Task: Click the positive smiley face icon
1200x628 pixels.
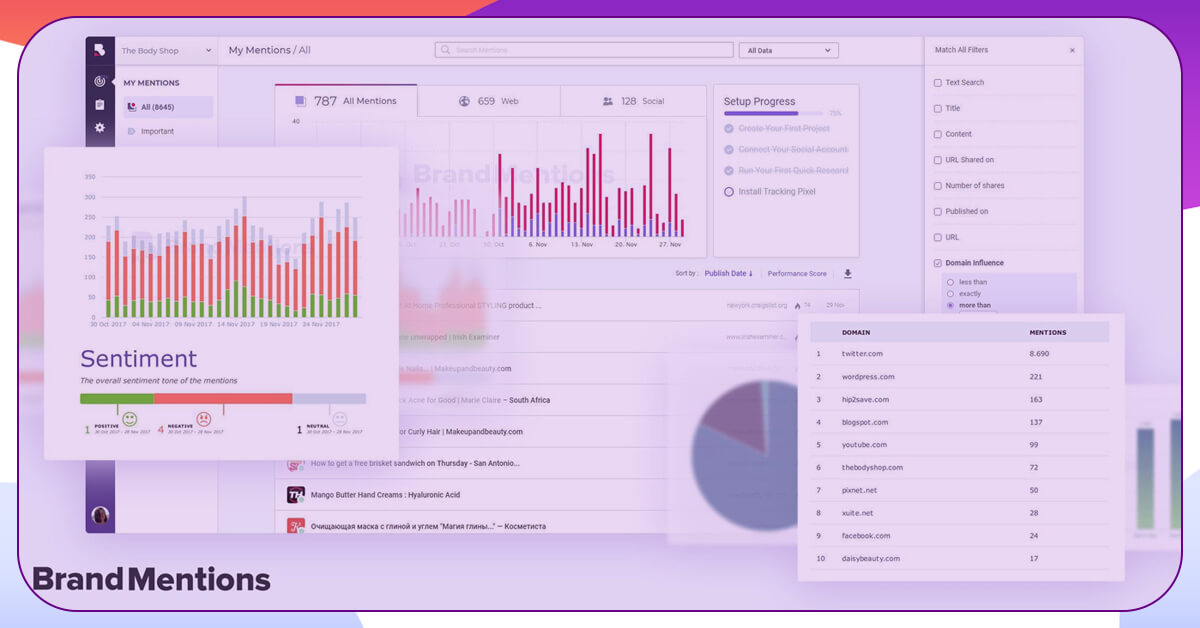Action: [x=130, y=419]
